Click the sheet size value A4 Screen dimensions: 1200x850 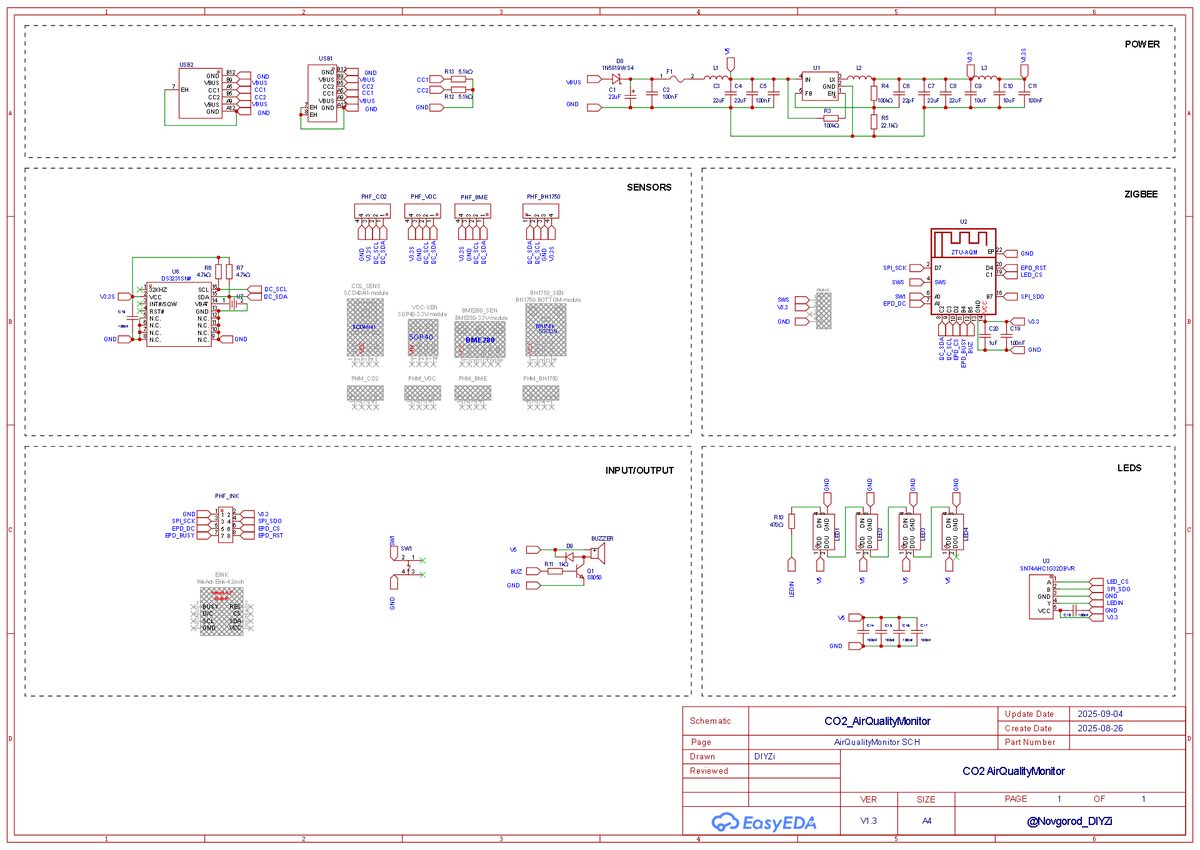click(x=927, y=821)
